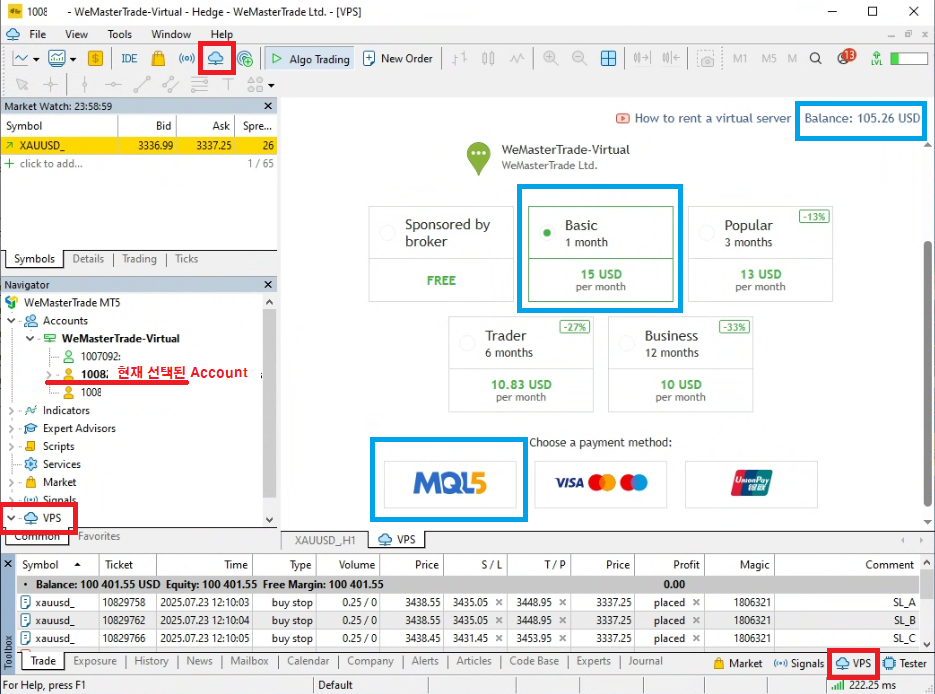
Task: Select bar chart icon
Action: (x=459, y=58)
